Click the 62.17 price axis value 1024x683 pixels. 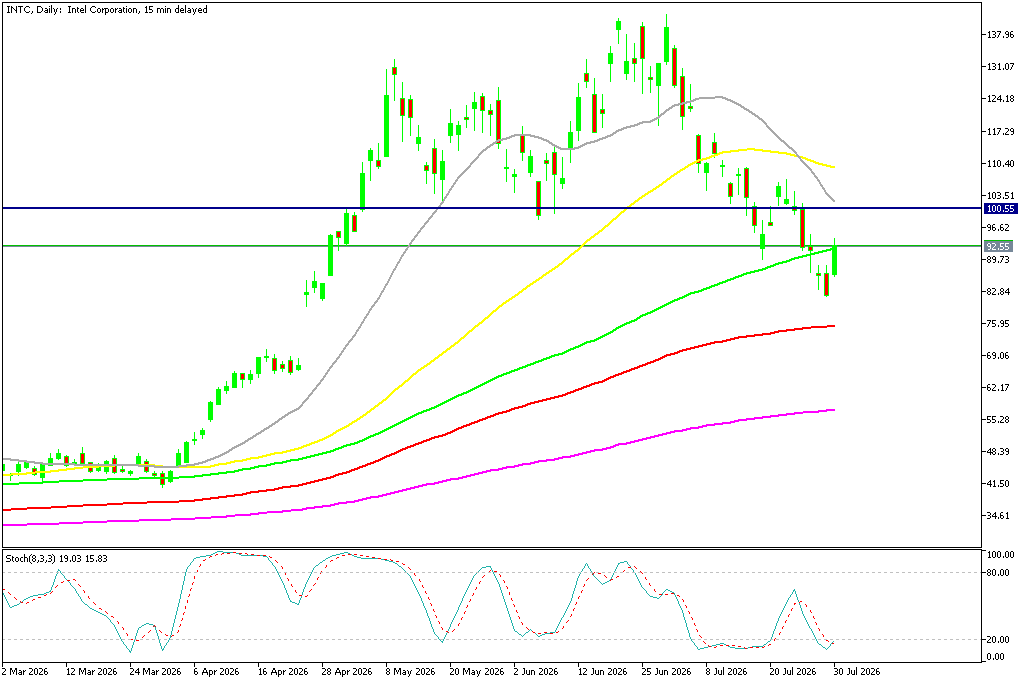[x=999, y=388]
